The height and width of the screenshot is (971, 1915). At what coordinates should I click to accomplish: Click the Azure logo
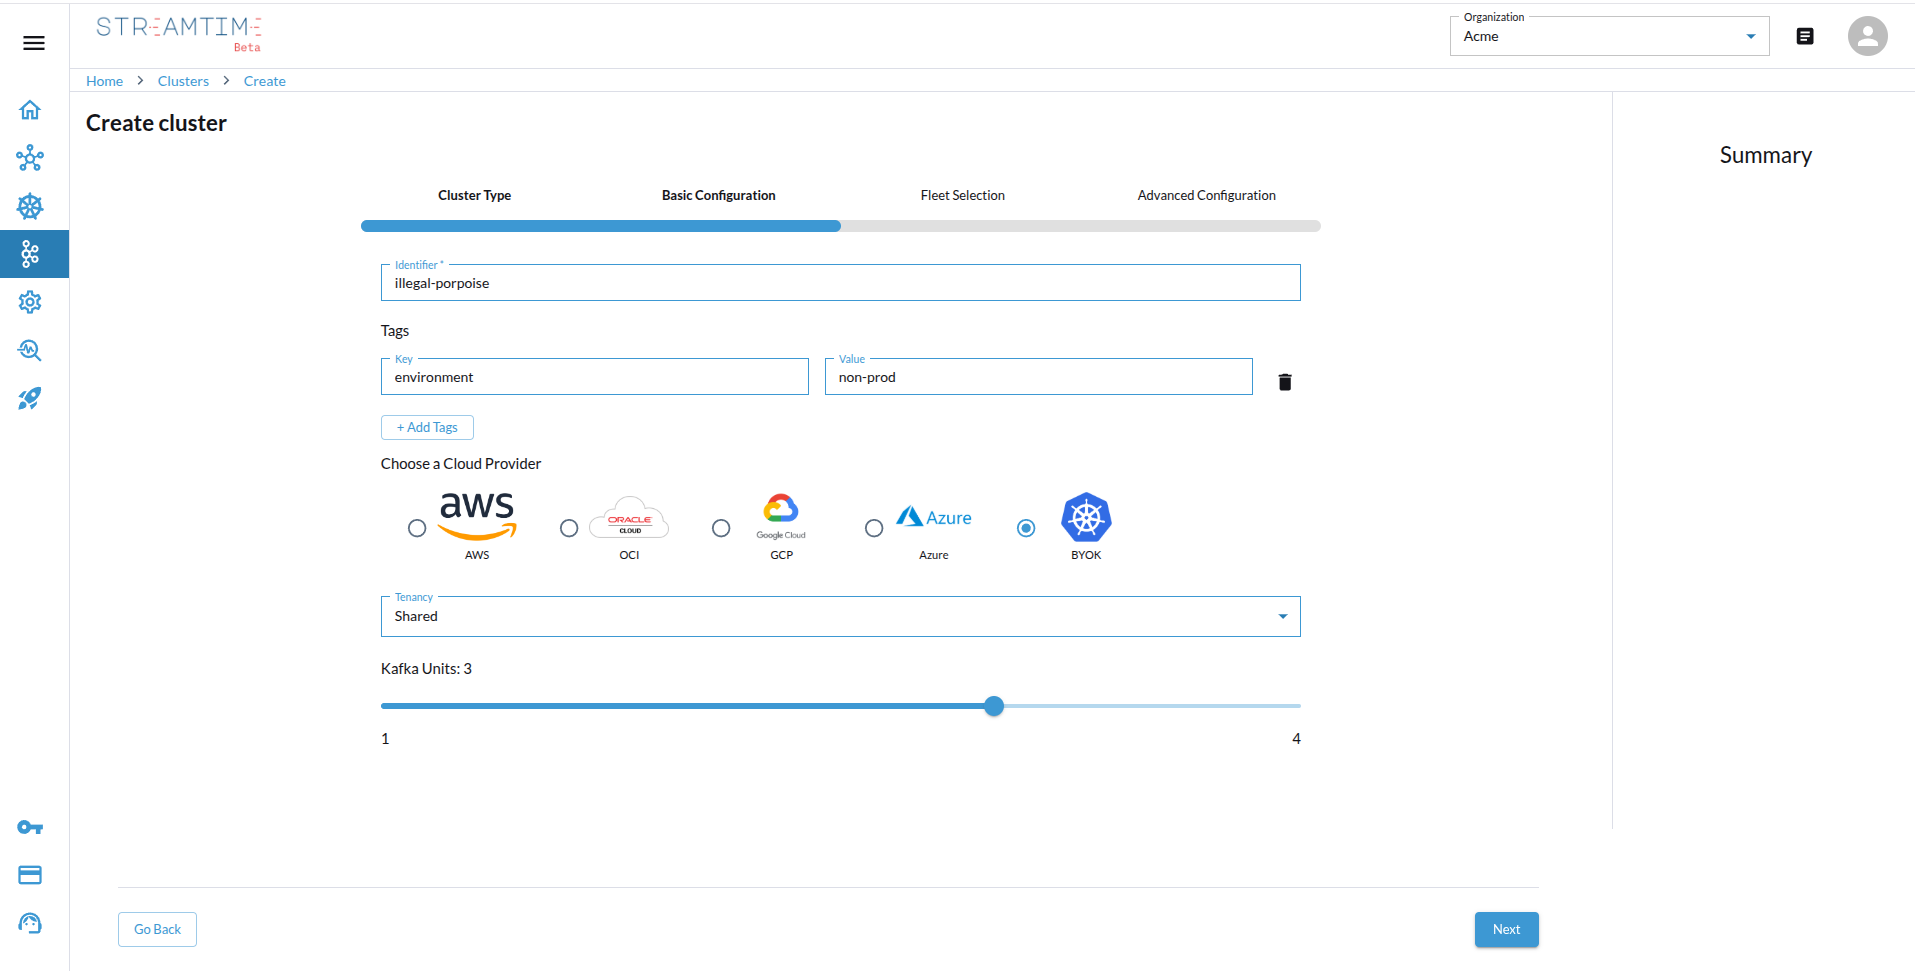coord(934,517)
